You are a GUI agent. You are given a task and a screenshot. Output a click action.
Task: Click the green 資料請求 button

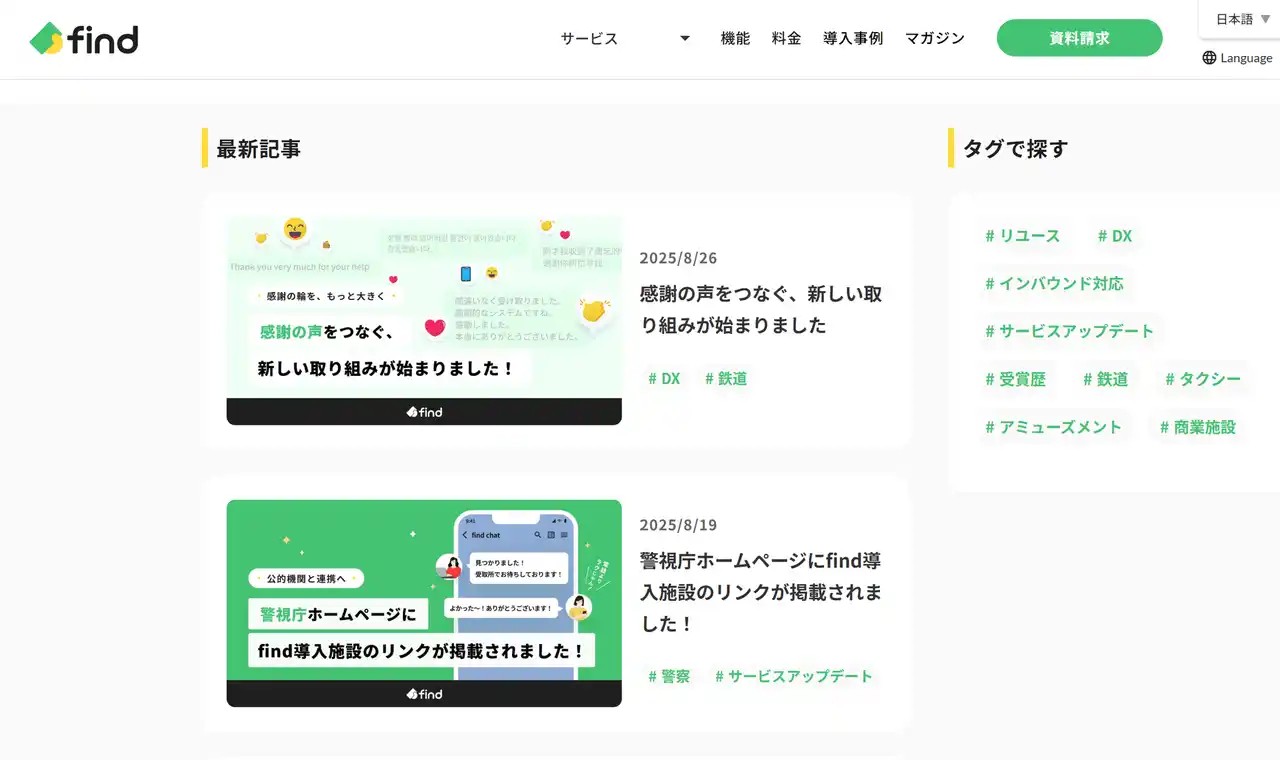pyautogui.click(x=1079, y=38)
